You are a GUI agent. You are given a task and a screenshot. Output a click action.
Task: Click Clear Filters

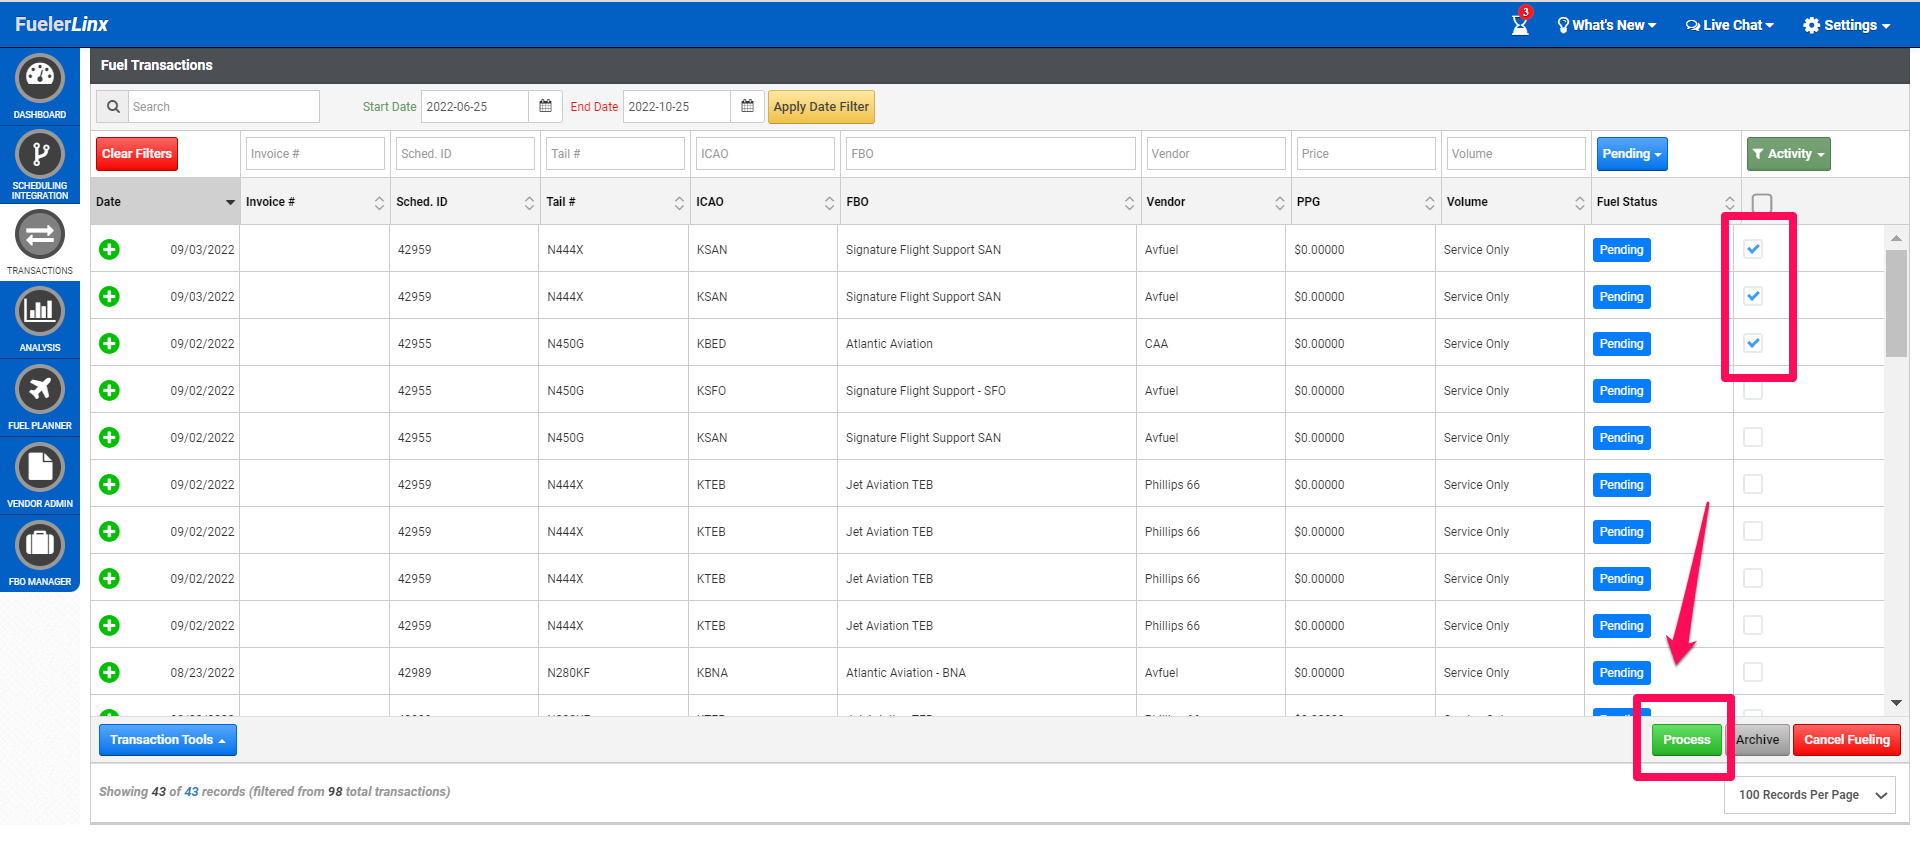tap(137, 154)
